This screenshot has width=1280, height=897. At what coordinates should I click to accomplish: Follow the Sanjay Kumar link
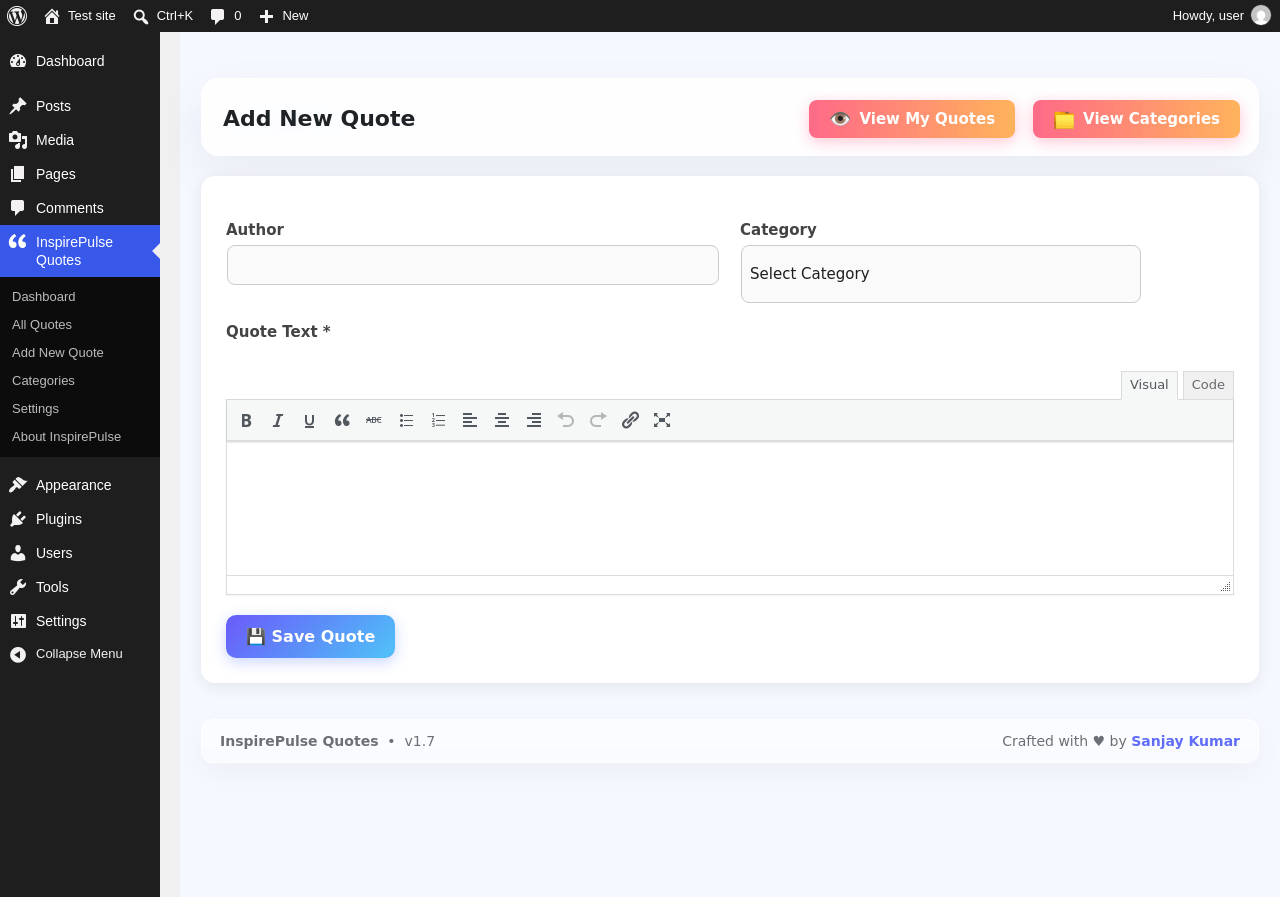click(1185, 741)
